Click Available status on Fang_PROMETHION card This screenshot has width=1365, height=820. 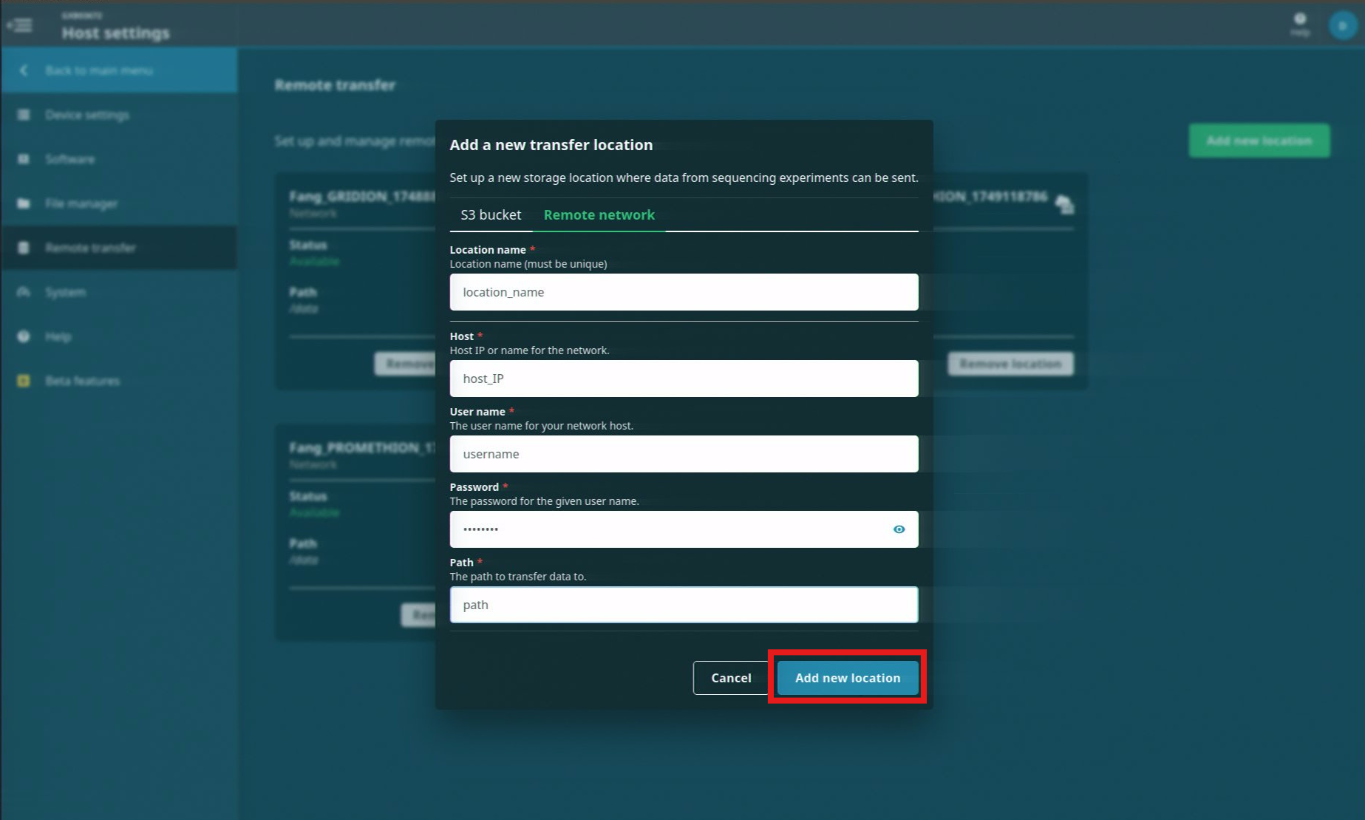tap(314, 512)
